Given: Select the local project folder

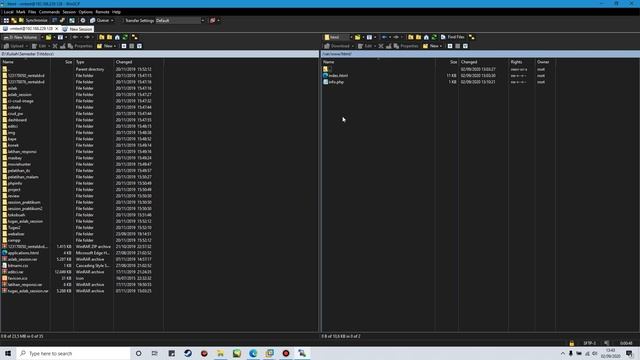Looking at the screenshot, I should tap(14, 190).
